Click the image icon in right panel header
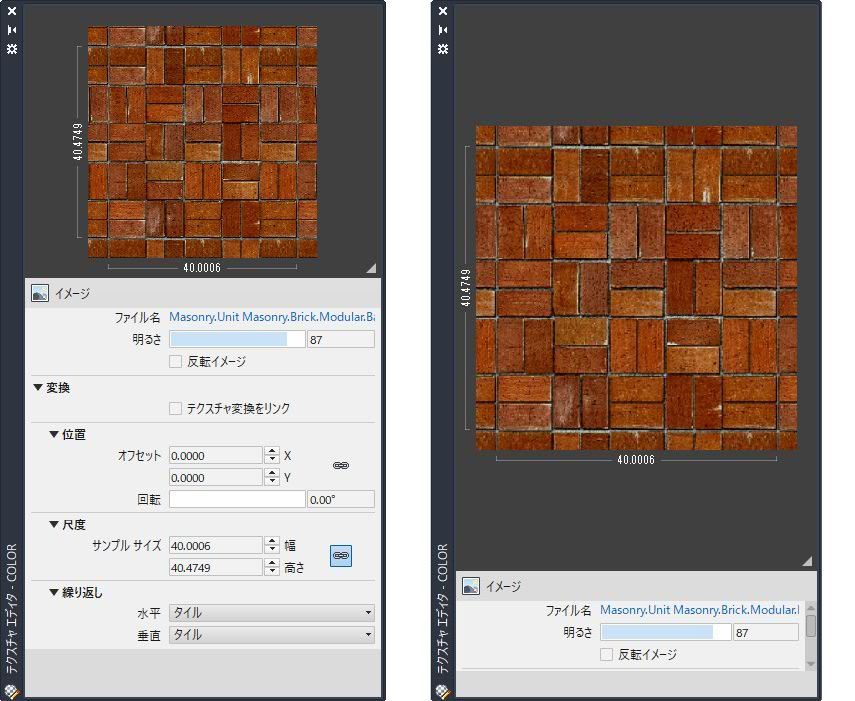 tap(471, 586)
